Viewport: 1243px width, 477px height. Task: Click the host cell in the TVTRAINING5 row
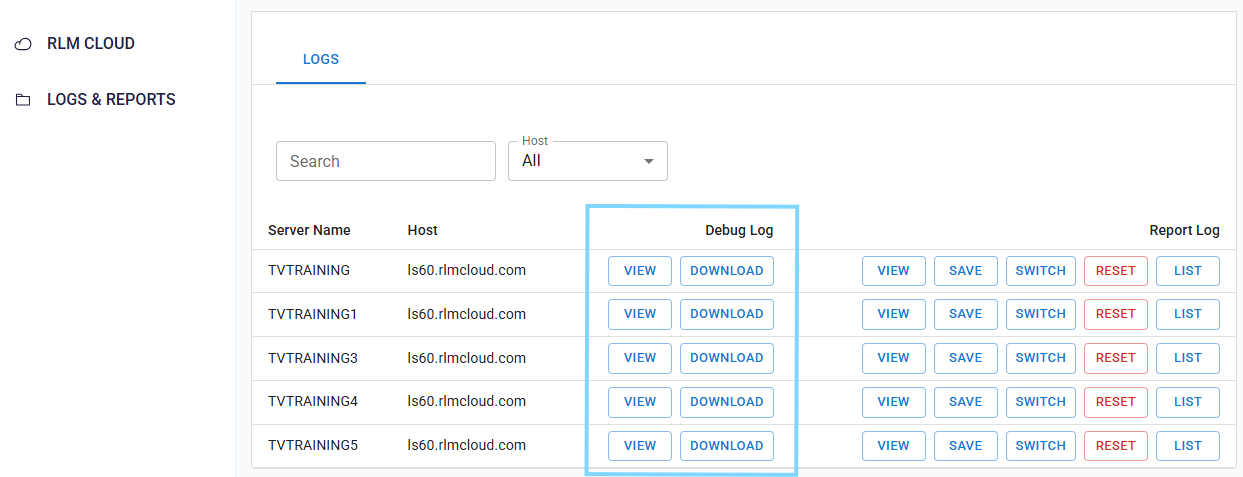point(467,446)
